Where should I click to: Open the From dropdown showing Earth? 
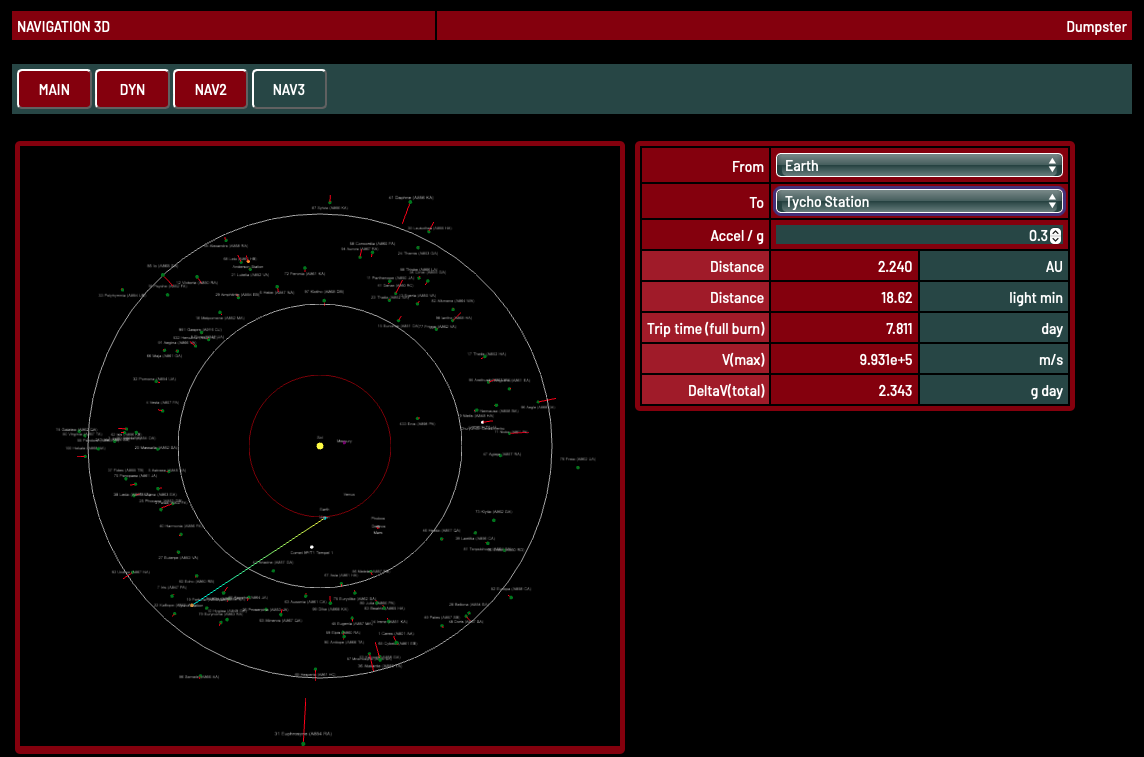(918, 166)
